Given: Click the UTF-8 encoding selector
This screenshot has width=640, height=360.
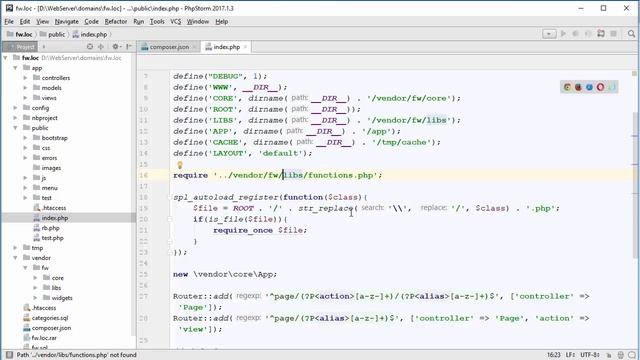Looking at the screenshot, I should point(590,355).
